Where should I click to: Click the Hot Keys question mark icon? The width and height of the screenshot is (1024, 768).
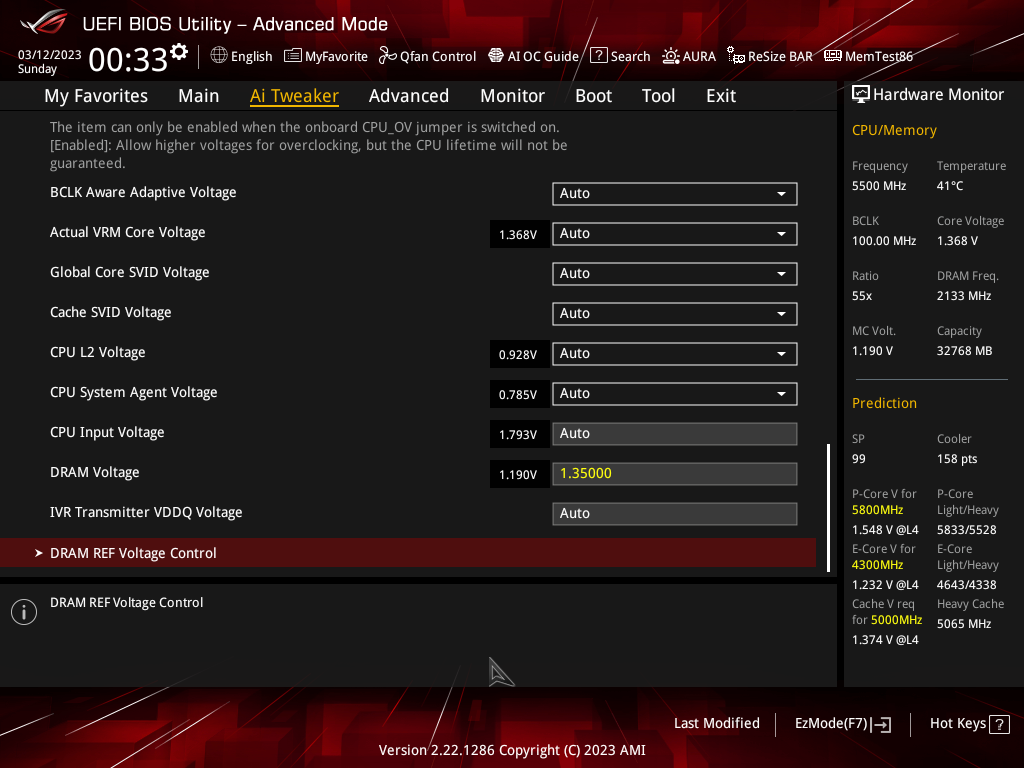999,724
